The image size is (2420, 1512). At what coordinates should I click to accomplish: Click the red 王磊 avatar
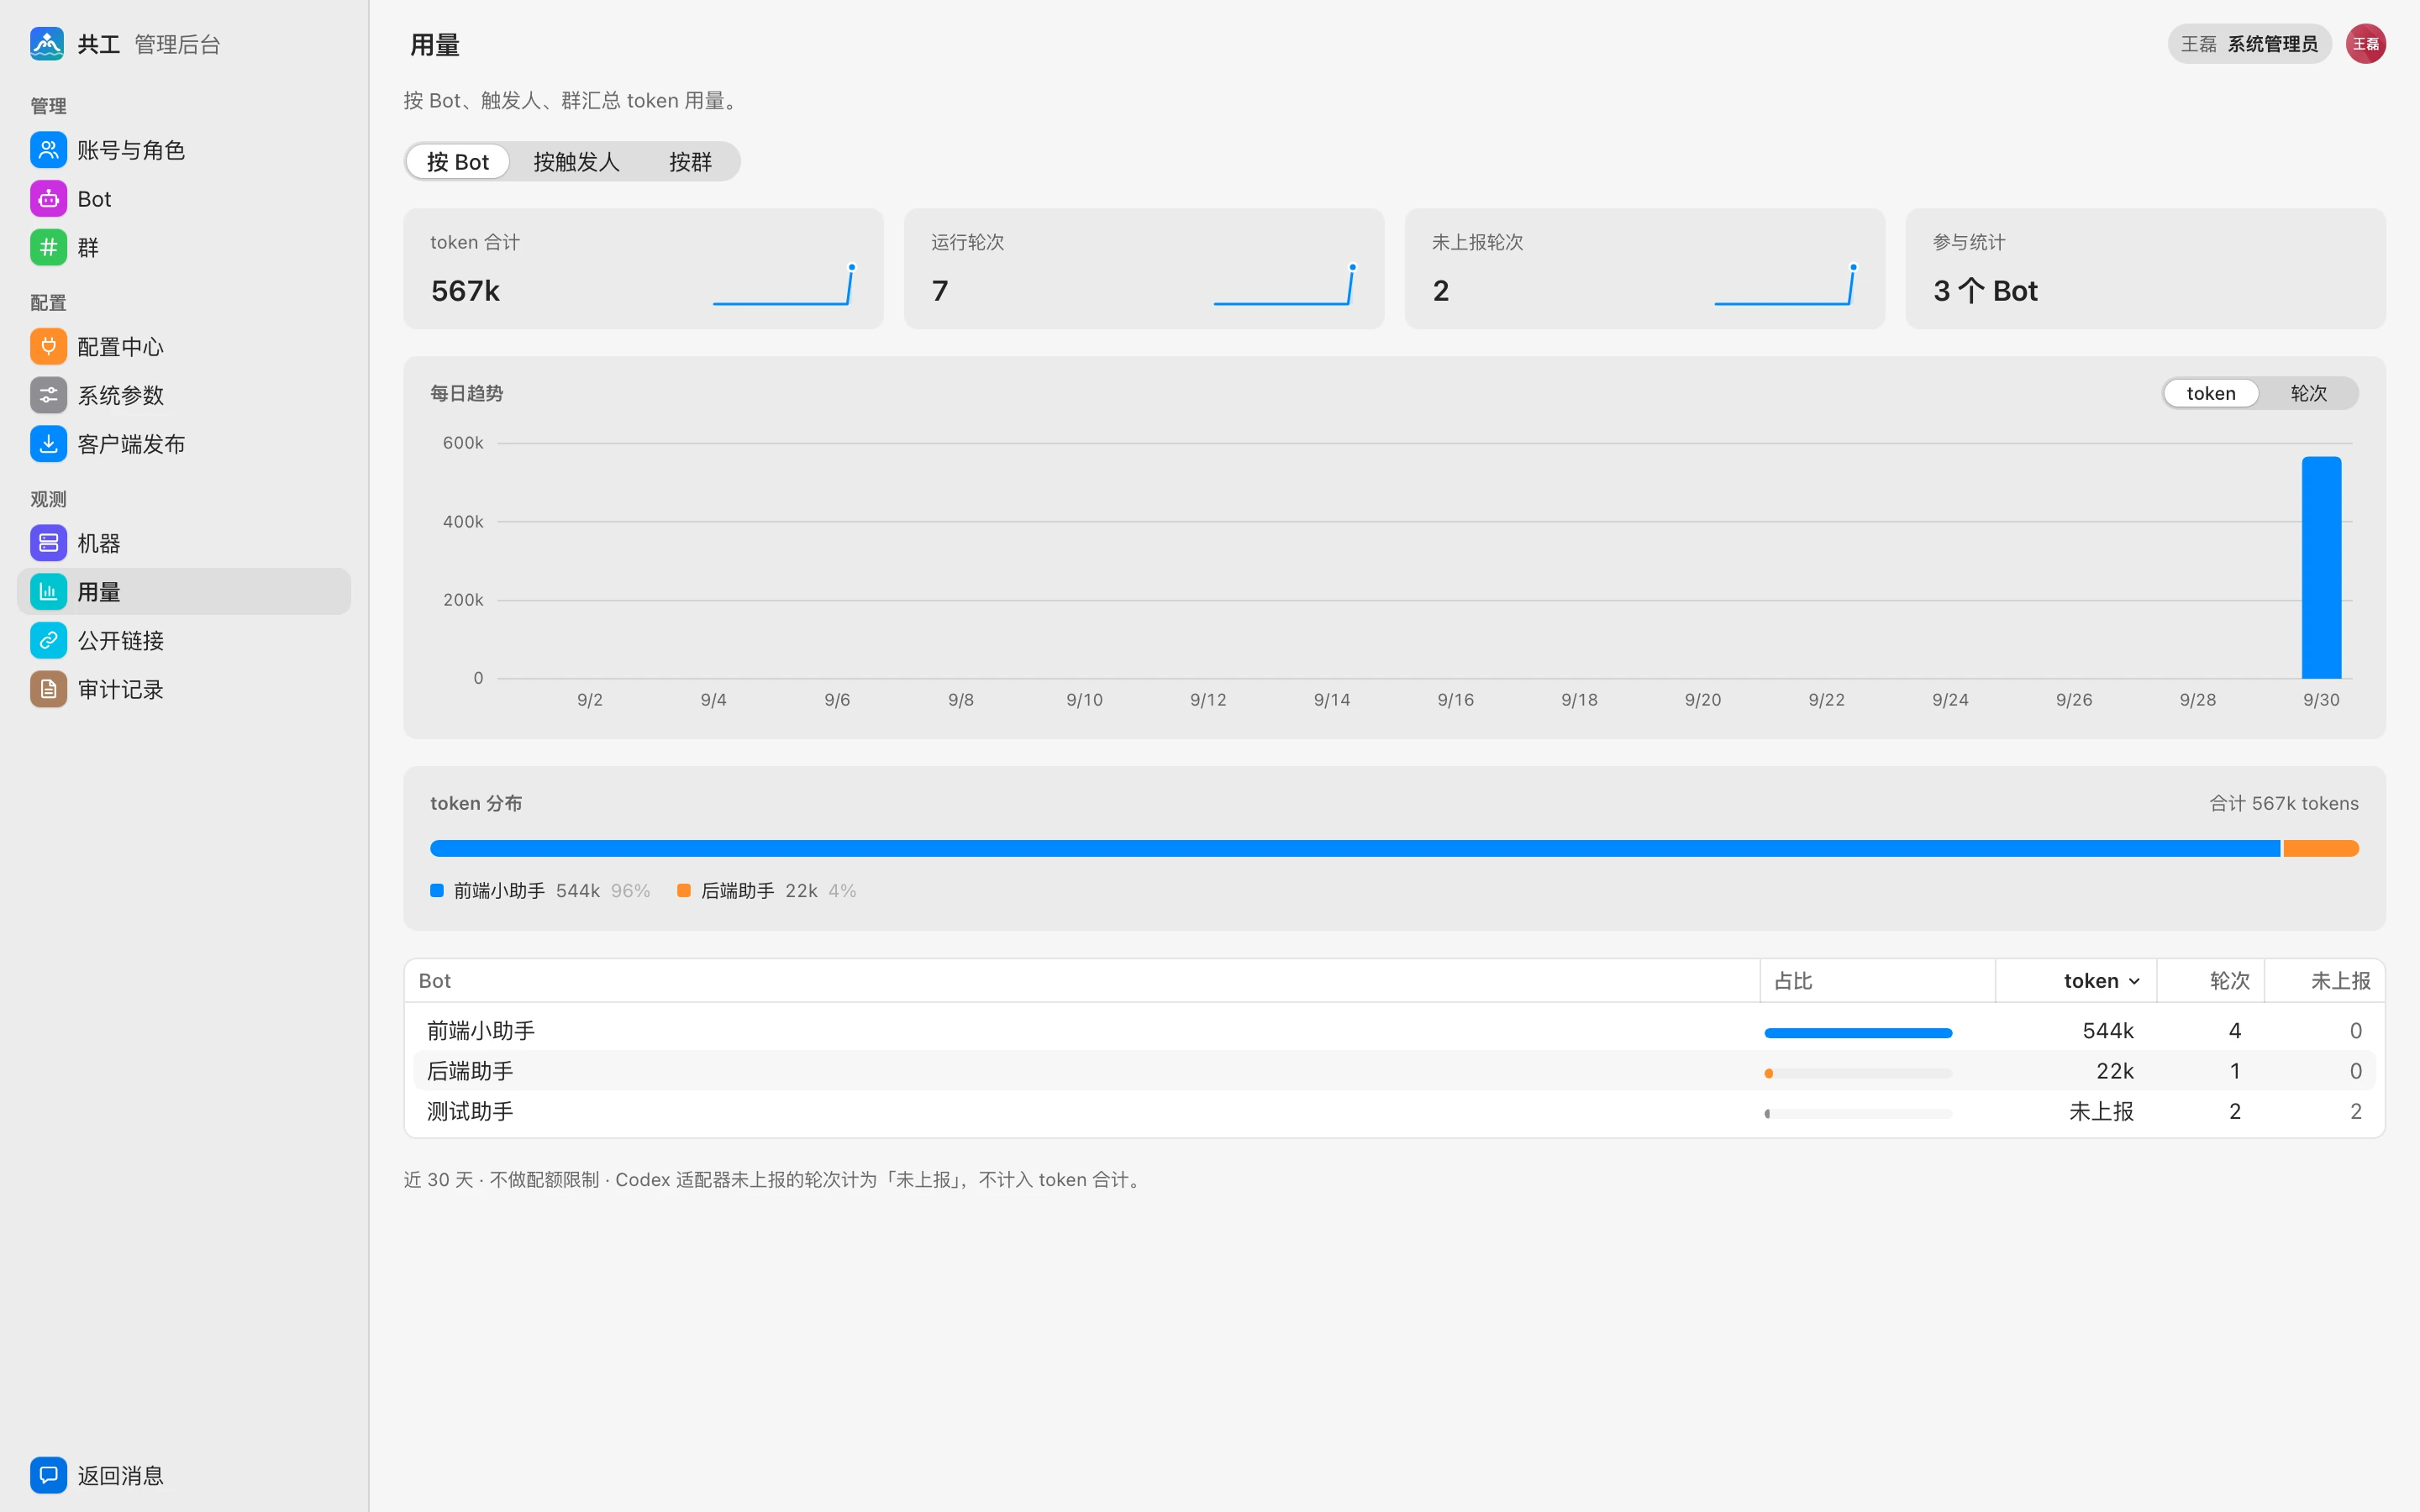(x=2366, y=44)
